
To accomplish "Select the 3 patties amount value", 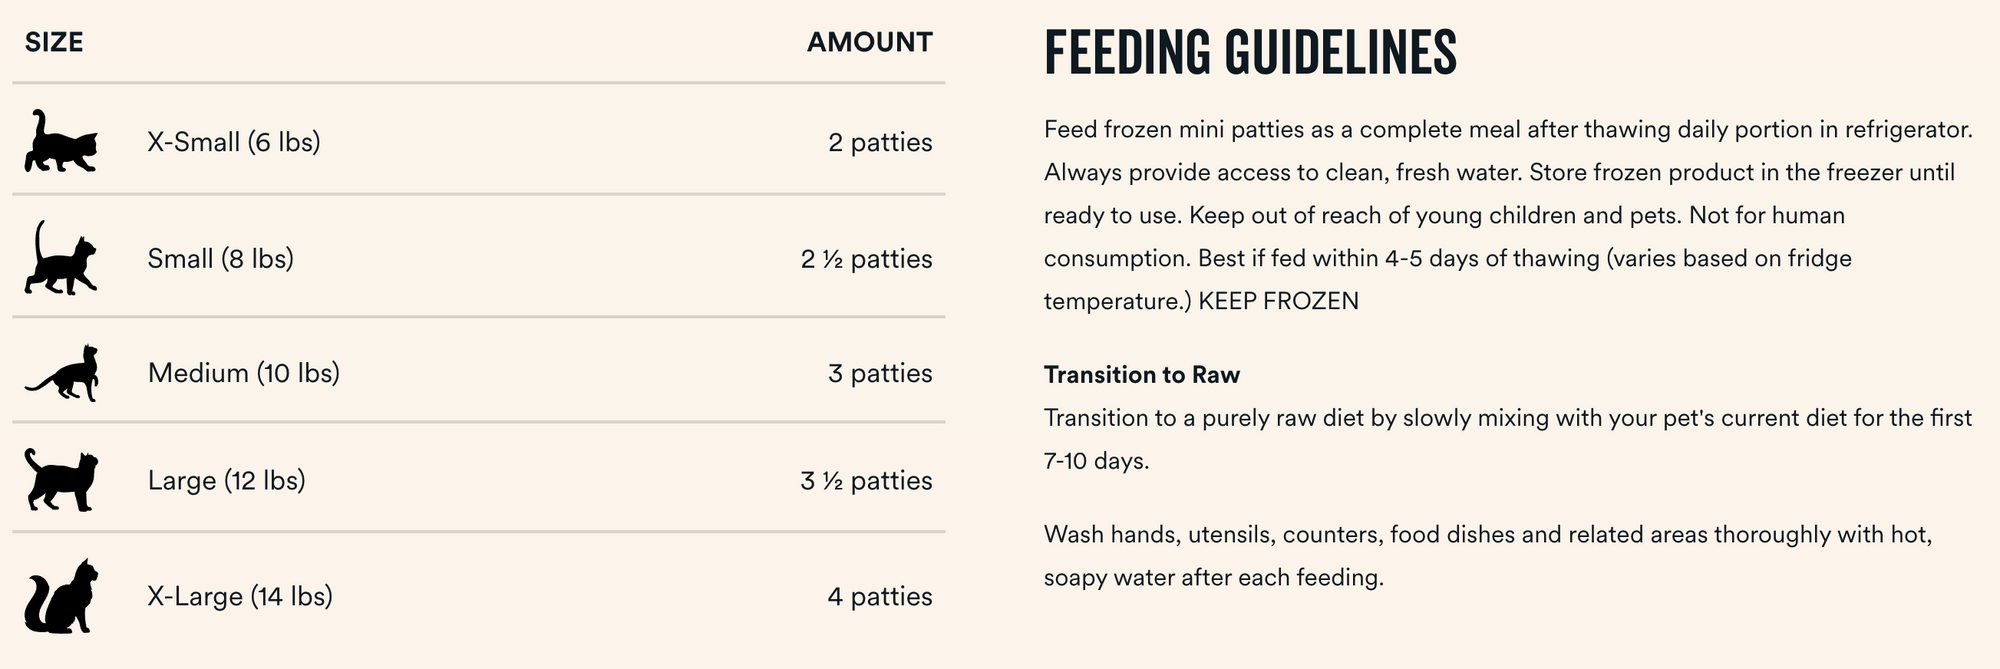I will pyautogui.click(x=880, y=373).
